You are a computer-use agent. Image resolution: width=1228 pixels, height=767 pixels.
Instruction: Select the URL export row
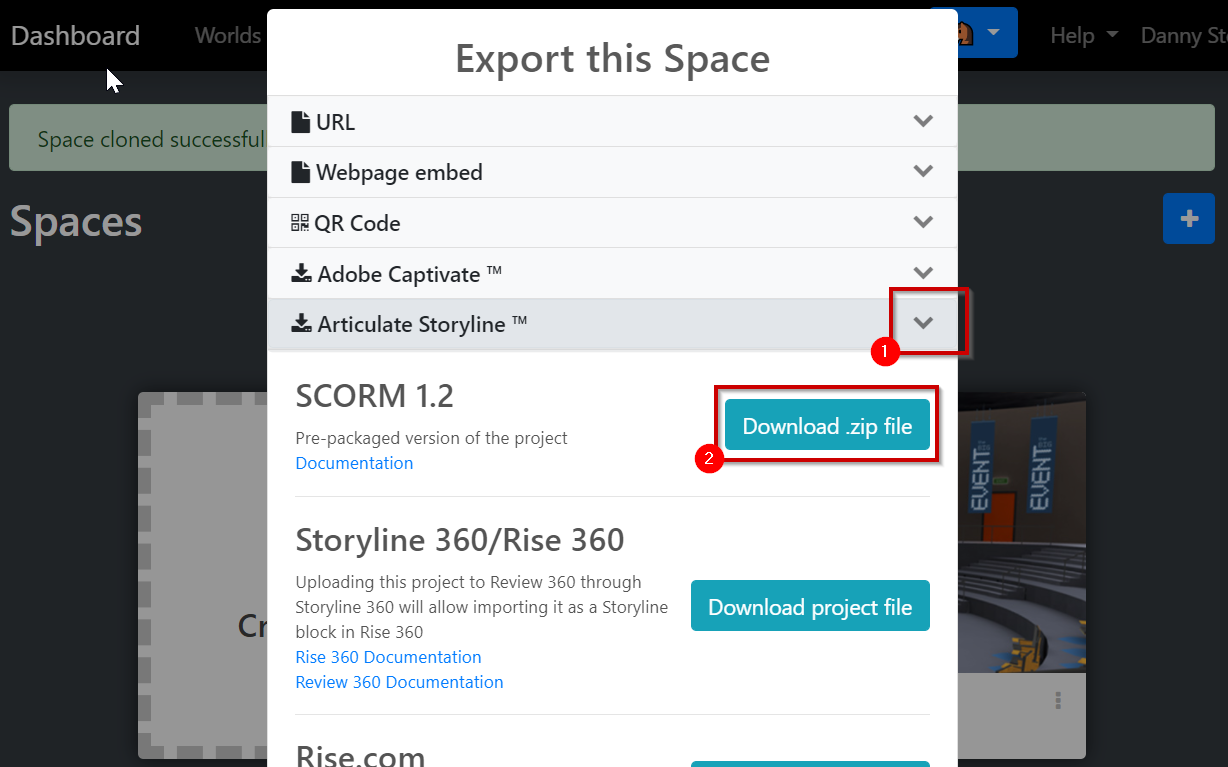coord(612,122)
